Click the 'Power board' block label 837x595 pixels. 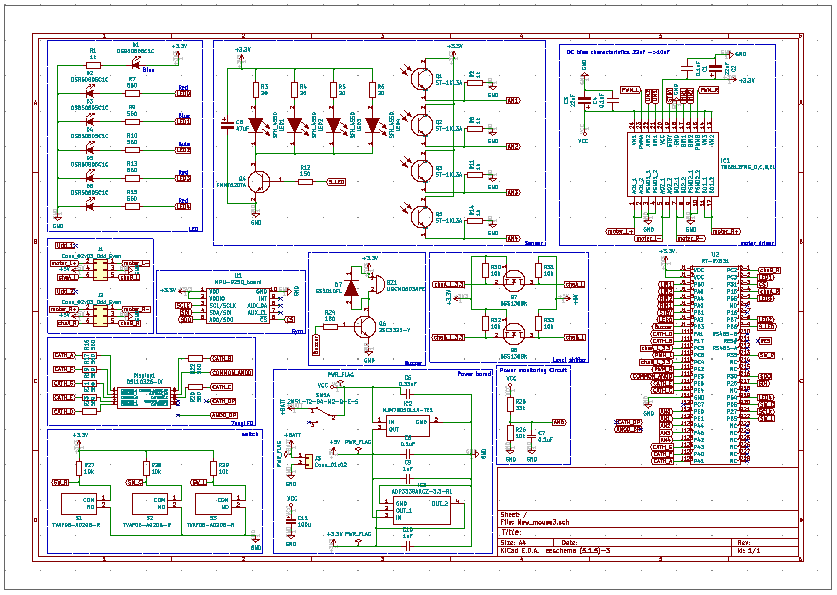pyautogui.click(x=474, y=374)
